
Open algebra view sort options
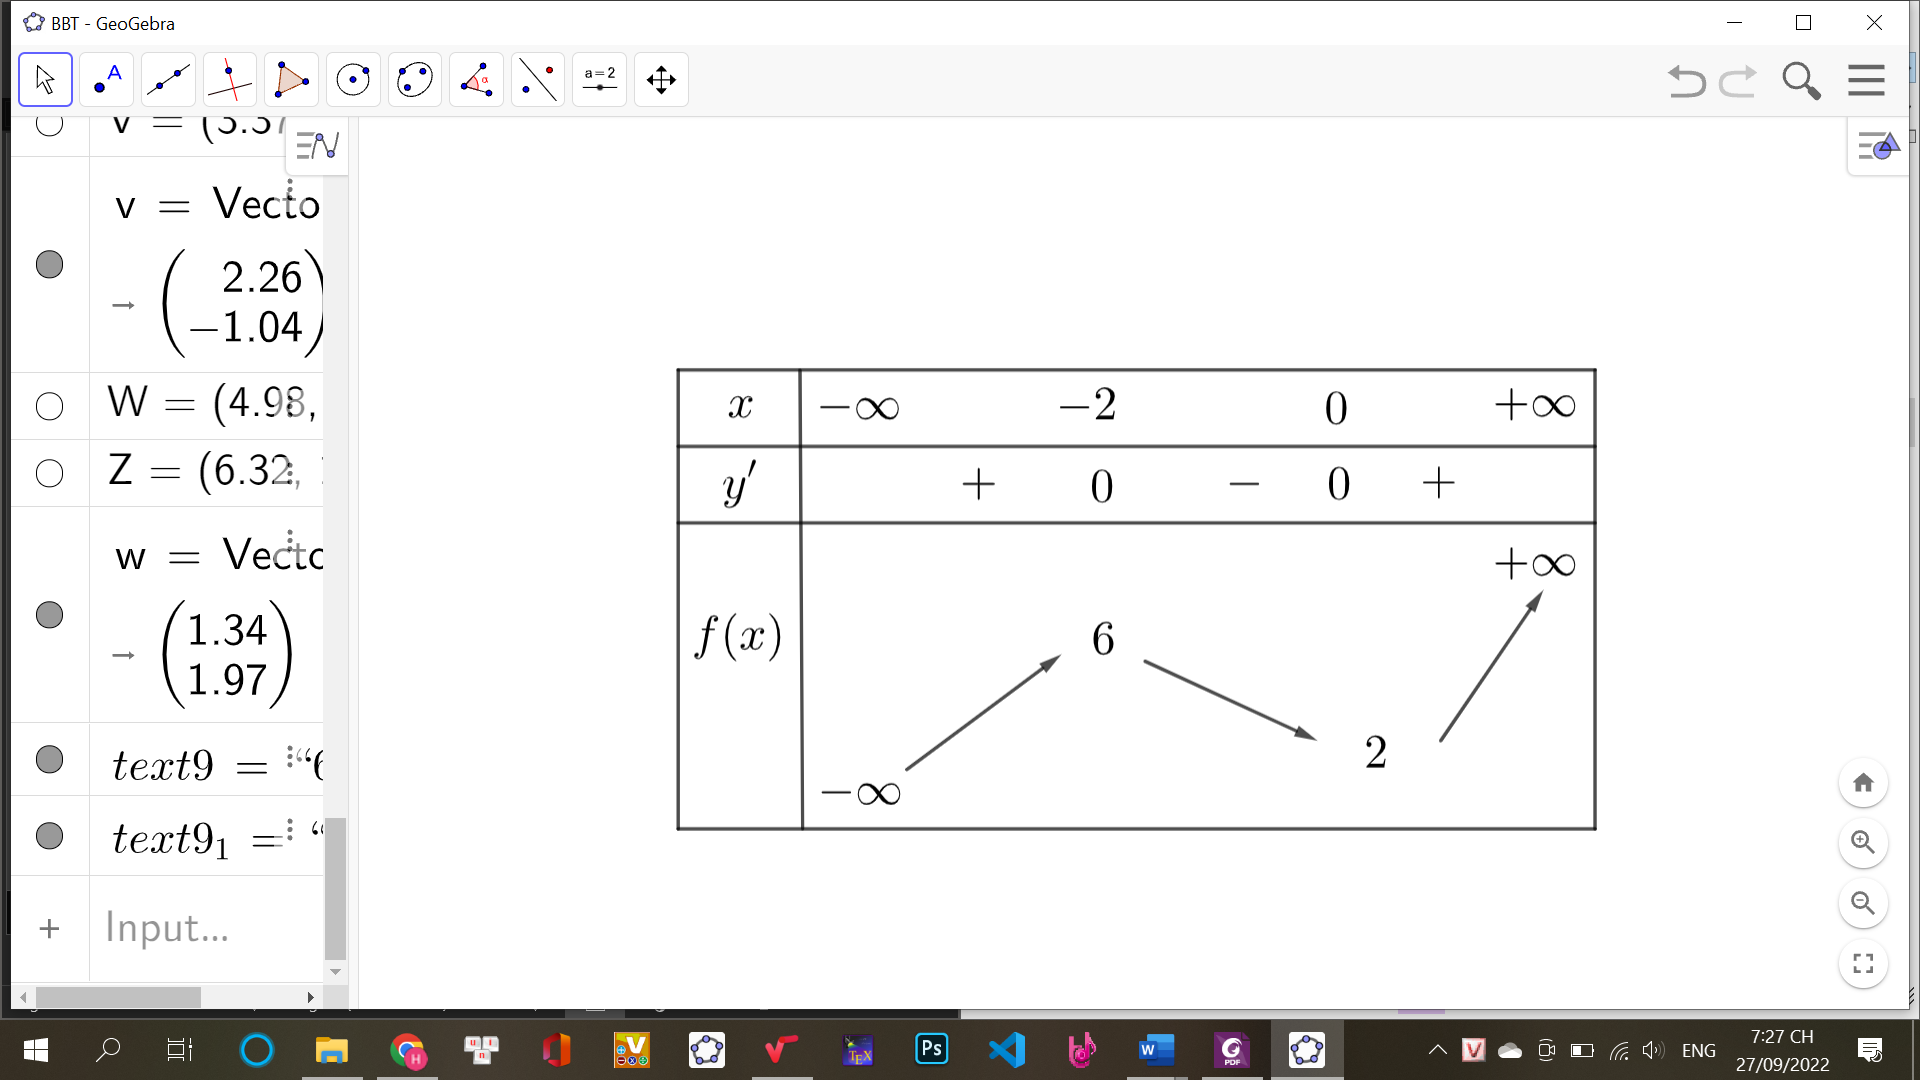click(318, 147)
